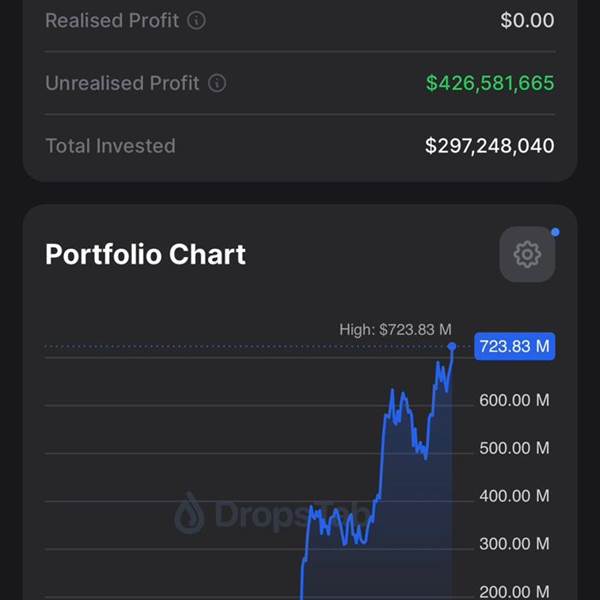Tap the blue notification dot on gear button
Screen dimensions: 600x600
(555, 232)
